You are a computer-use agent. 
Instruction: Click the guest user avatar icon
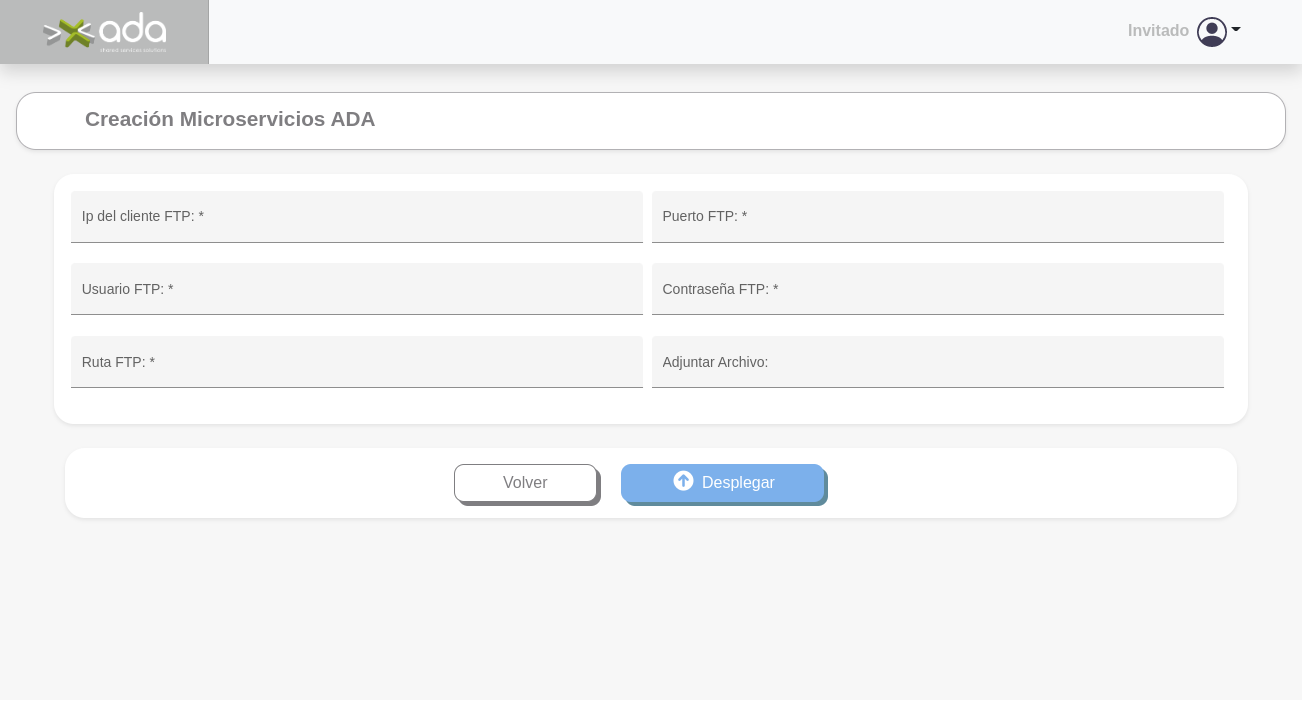pos(1211,32)
